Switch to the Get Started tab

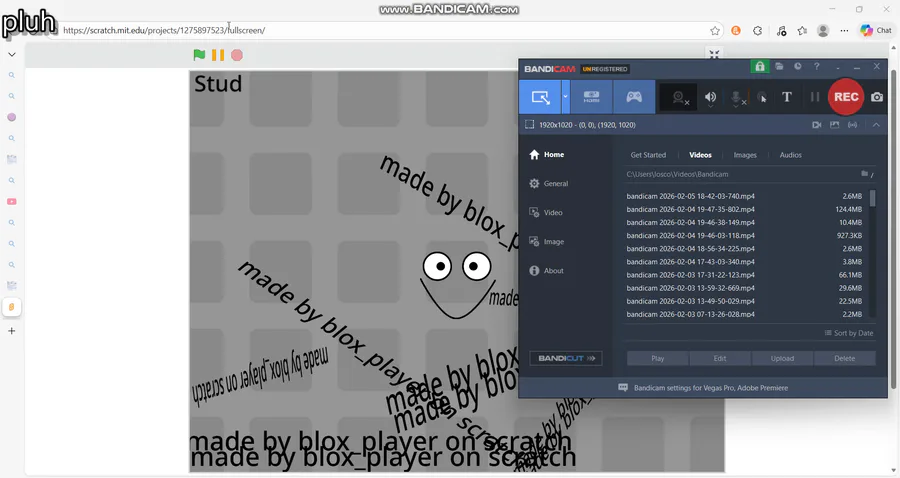click(x=648, y=155)
